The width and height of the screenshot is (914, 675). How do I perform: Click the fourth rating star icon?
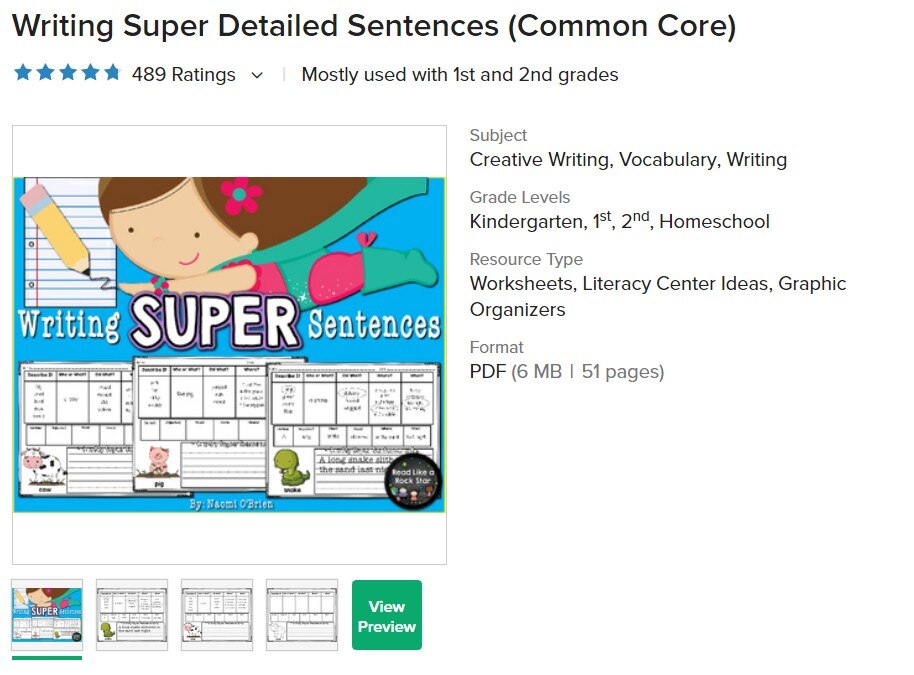tap(90, 72)
